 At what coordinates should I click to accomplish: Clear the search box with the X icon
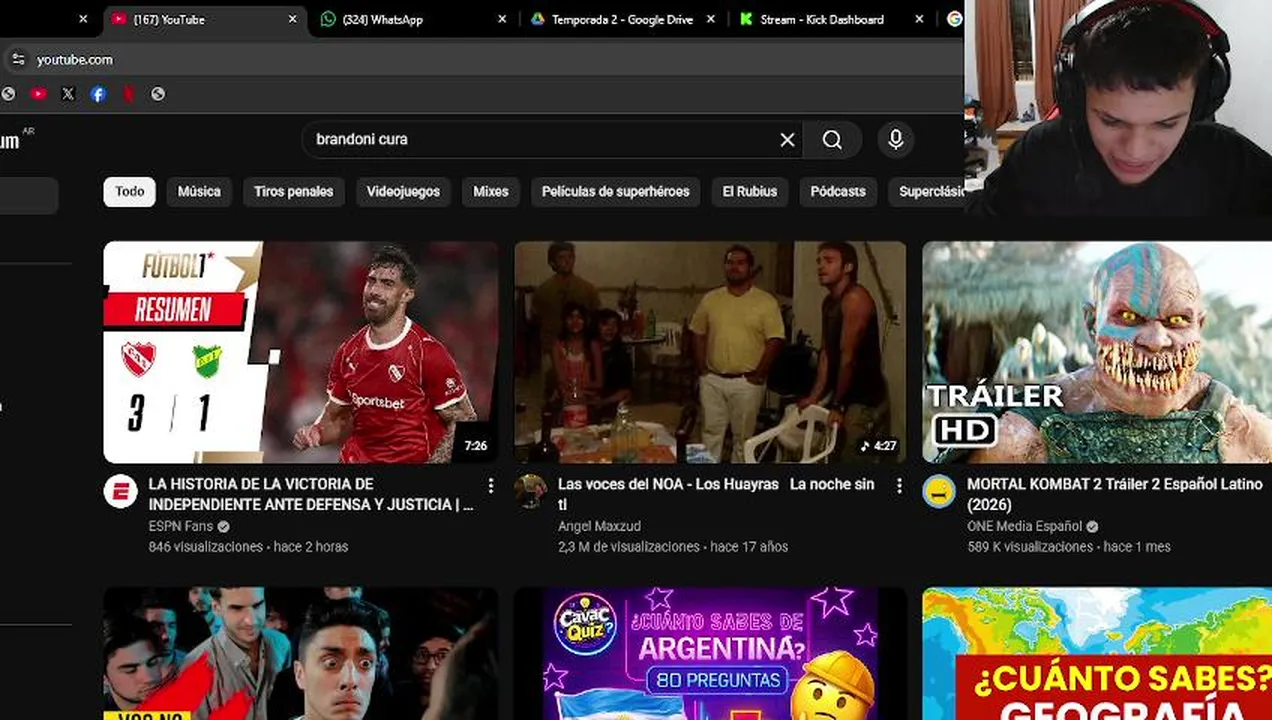click(x=787, y=140)
